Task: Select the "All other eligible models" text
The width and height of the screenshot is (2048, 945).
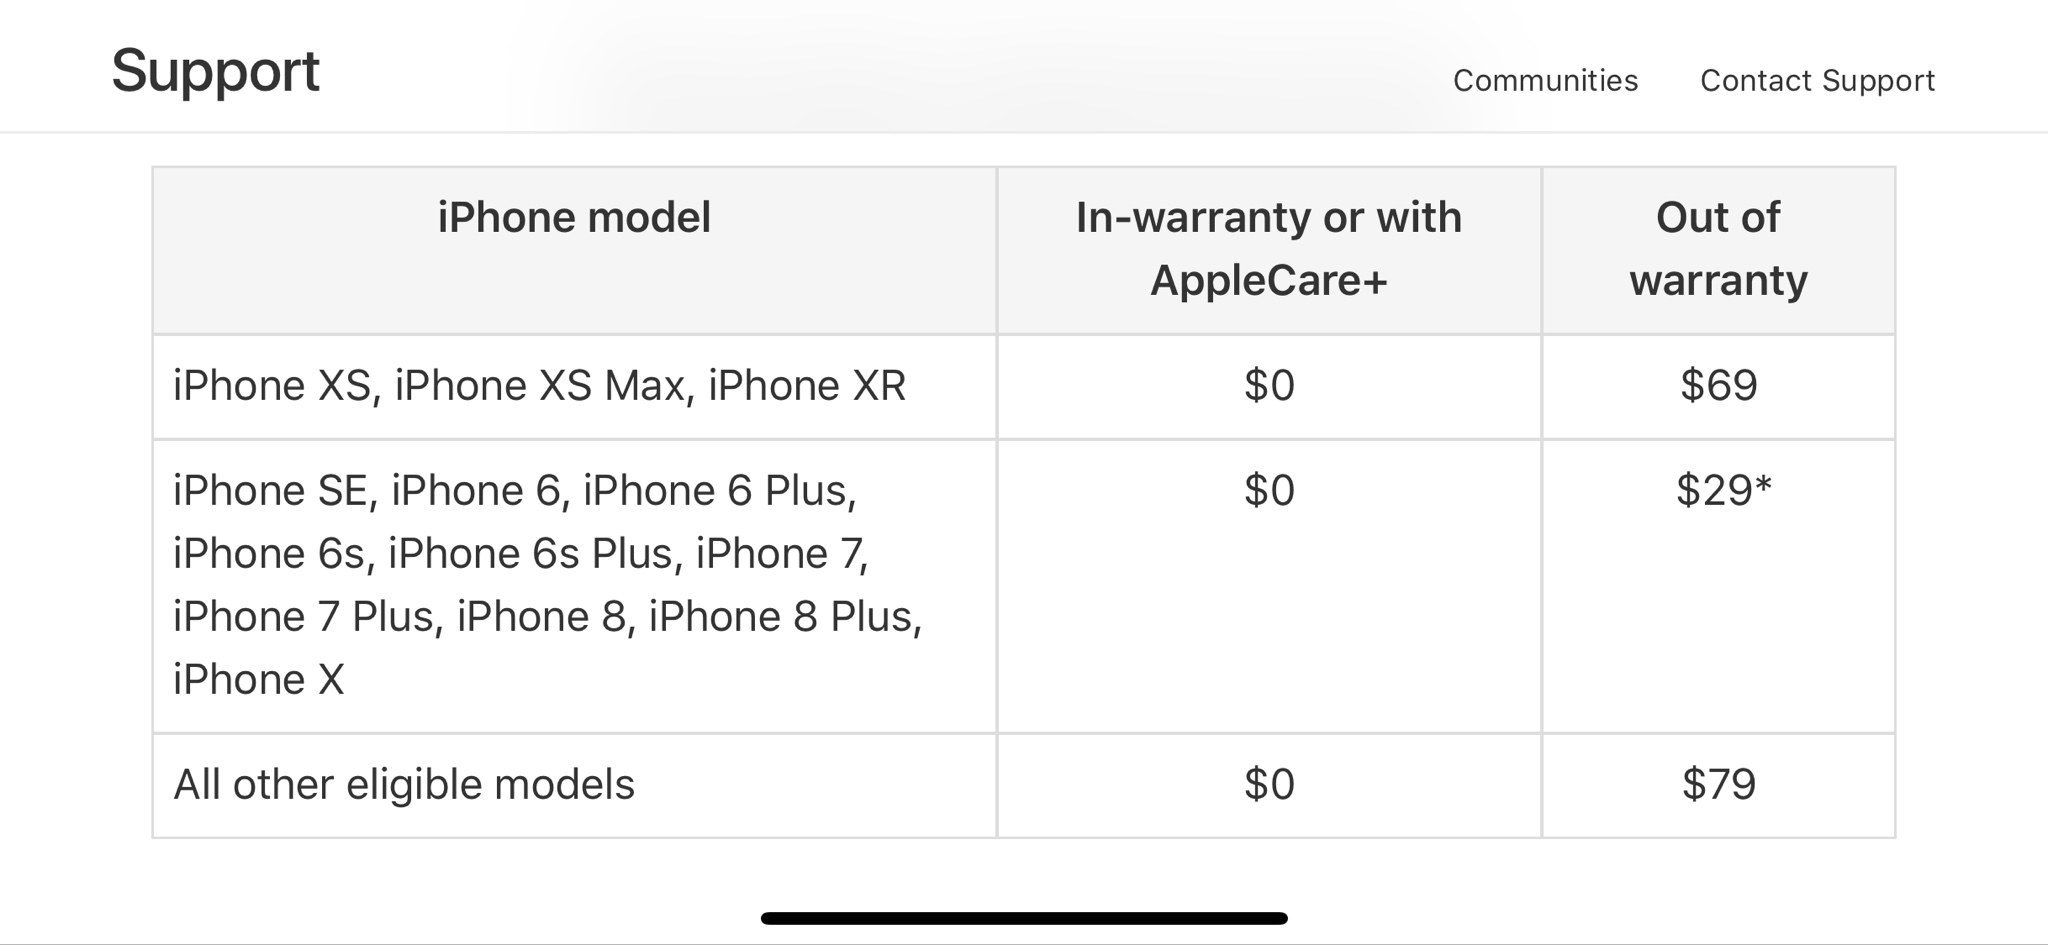Action: point(404,785)
